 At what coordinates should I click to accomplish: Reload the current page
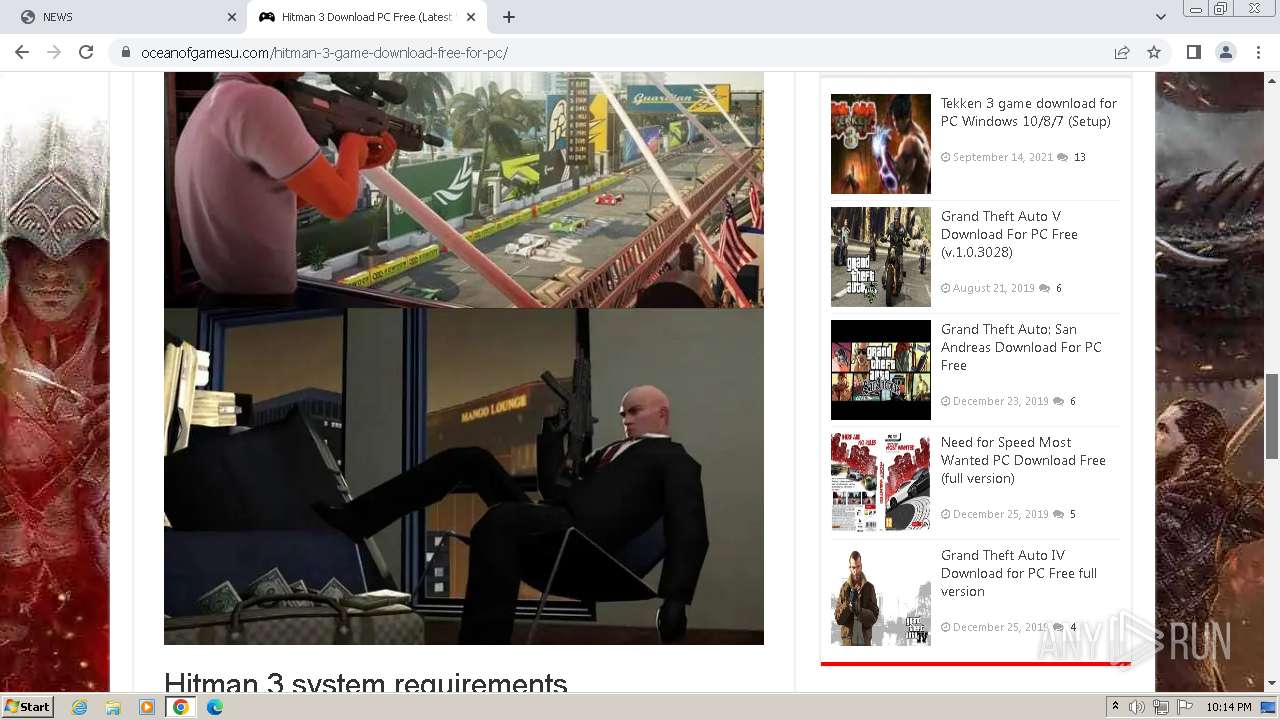tap(86, 52)
